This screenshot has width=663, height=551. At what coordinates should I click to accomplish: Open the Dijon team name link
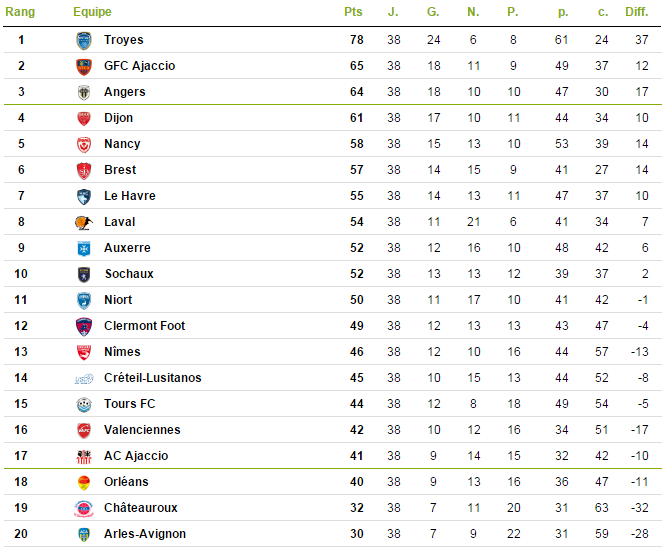click(x=118, y=118)
